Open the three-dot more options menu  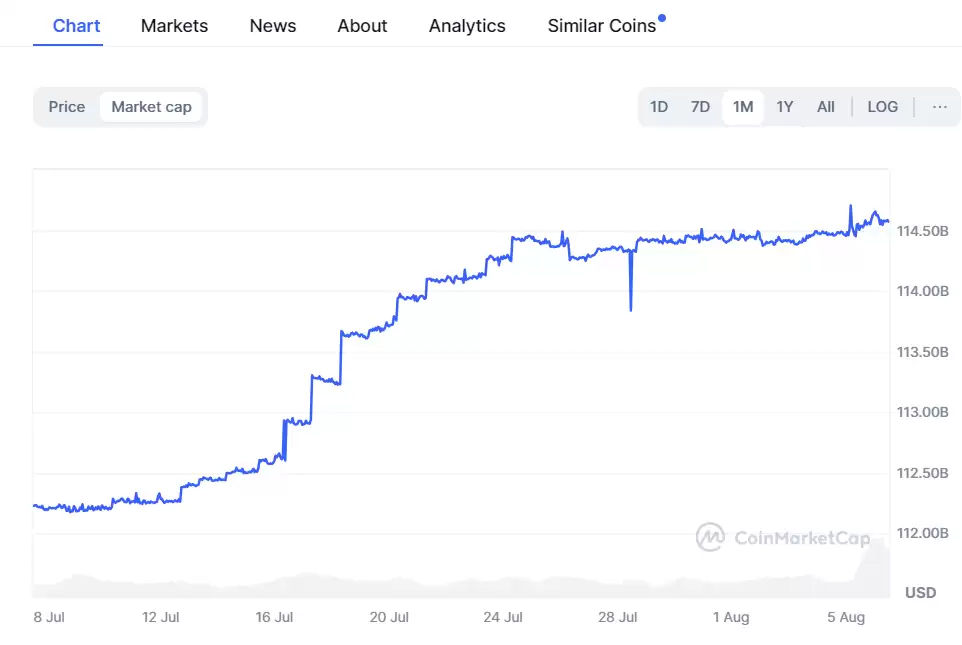pyautogui.click(x=939, y=107)
